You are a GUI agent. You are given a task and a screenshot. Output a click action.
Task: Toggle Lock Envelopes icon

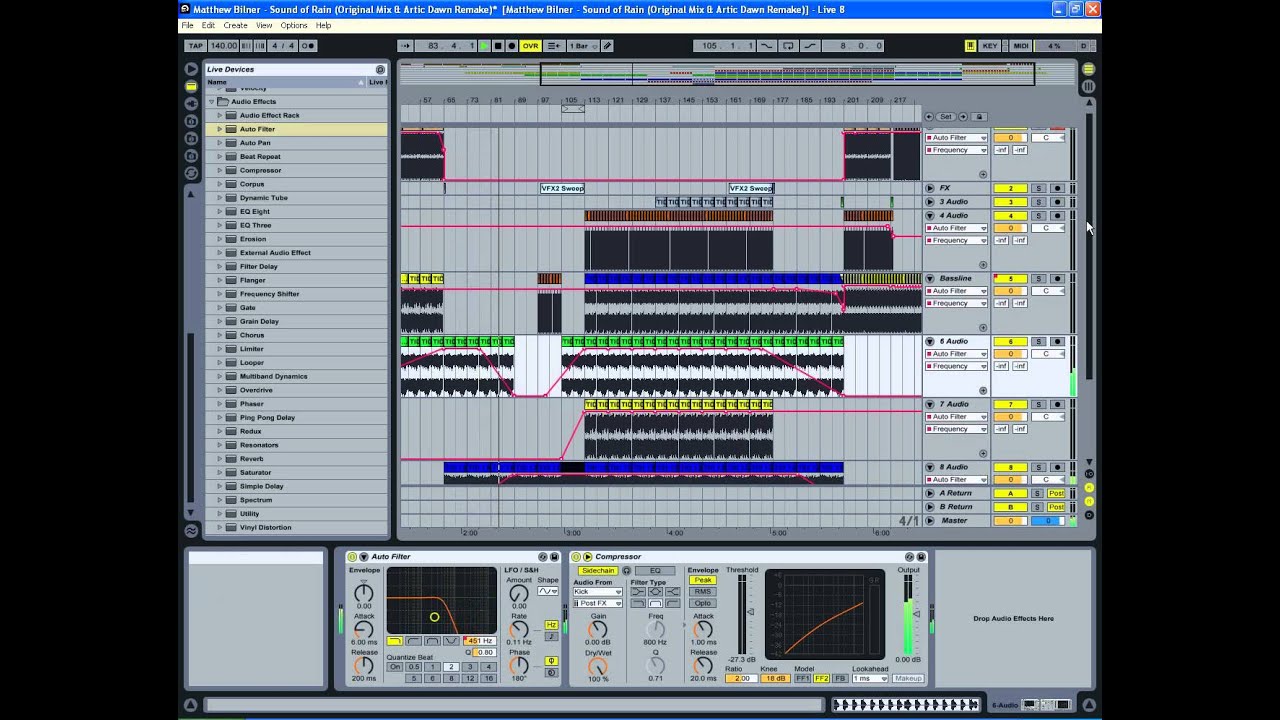tap(979, 117)
